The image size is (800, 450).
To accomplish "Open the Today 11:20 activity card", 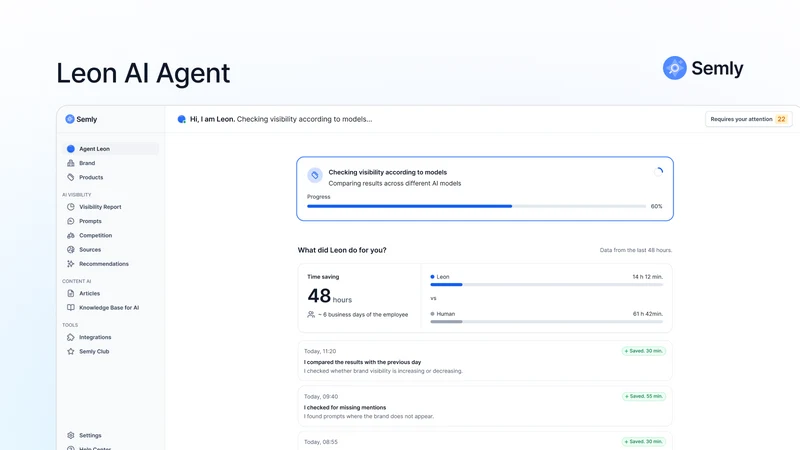I will point(485,361).
